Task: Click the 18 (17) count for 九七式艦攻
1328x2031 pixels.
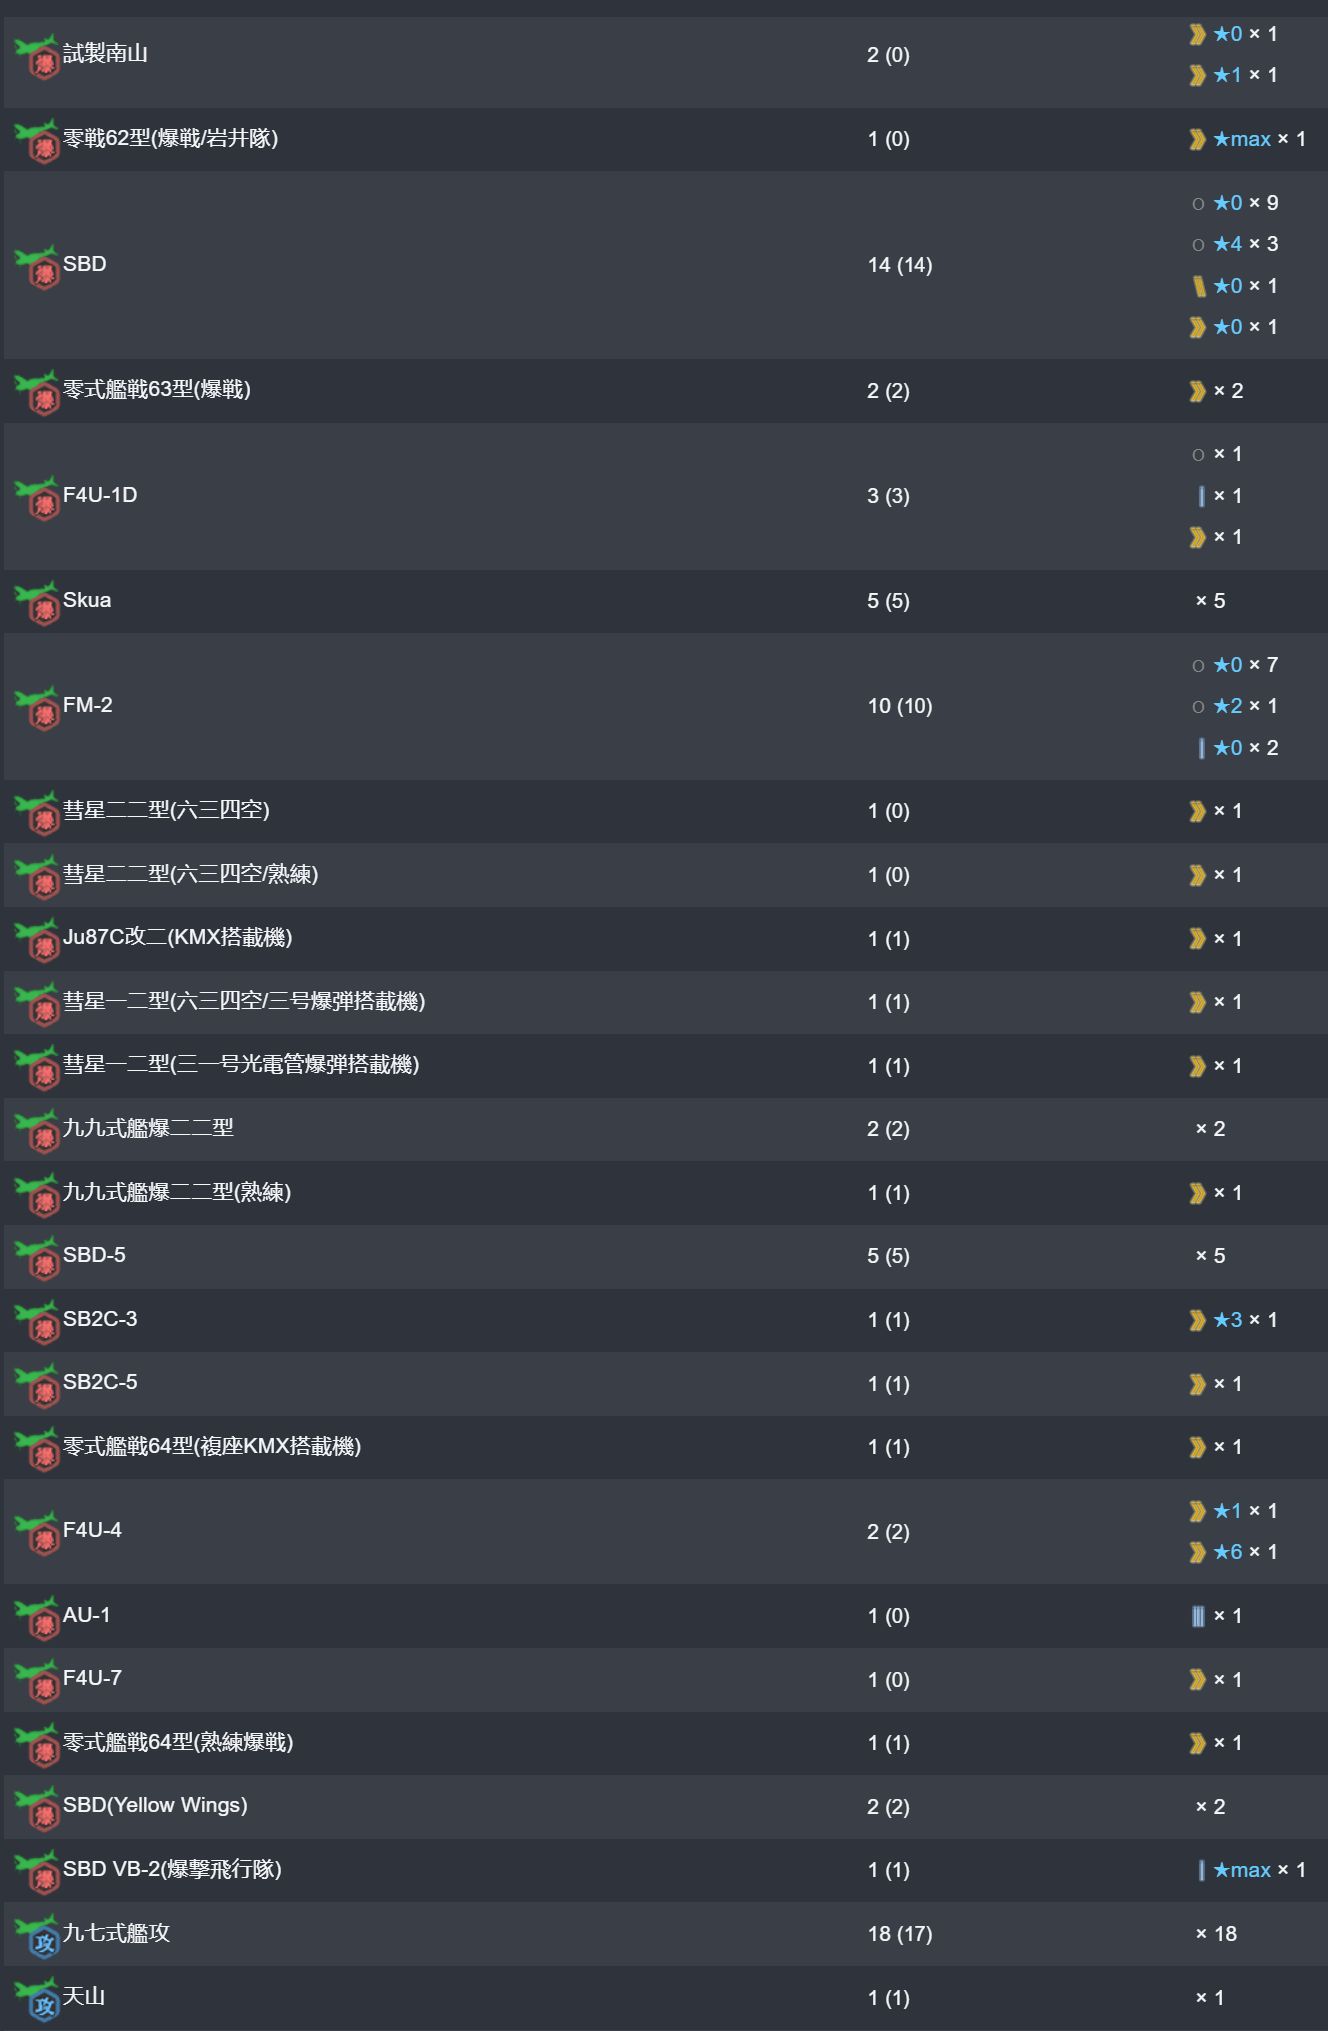Action: pos(899,1934)
